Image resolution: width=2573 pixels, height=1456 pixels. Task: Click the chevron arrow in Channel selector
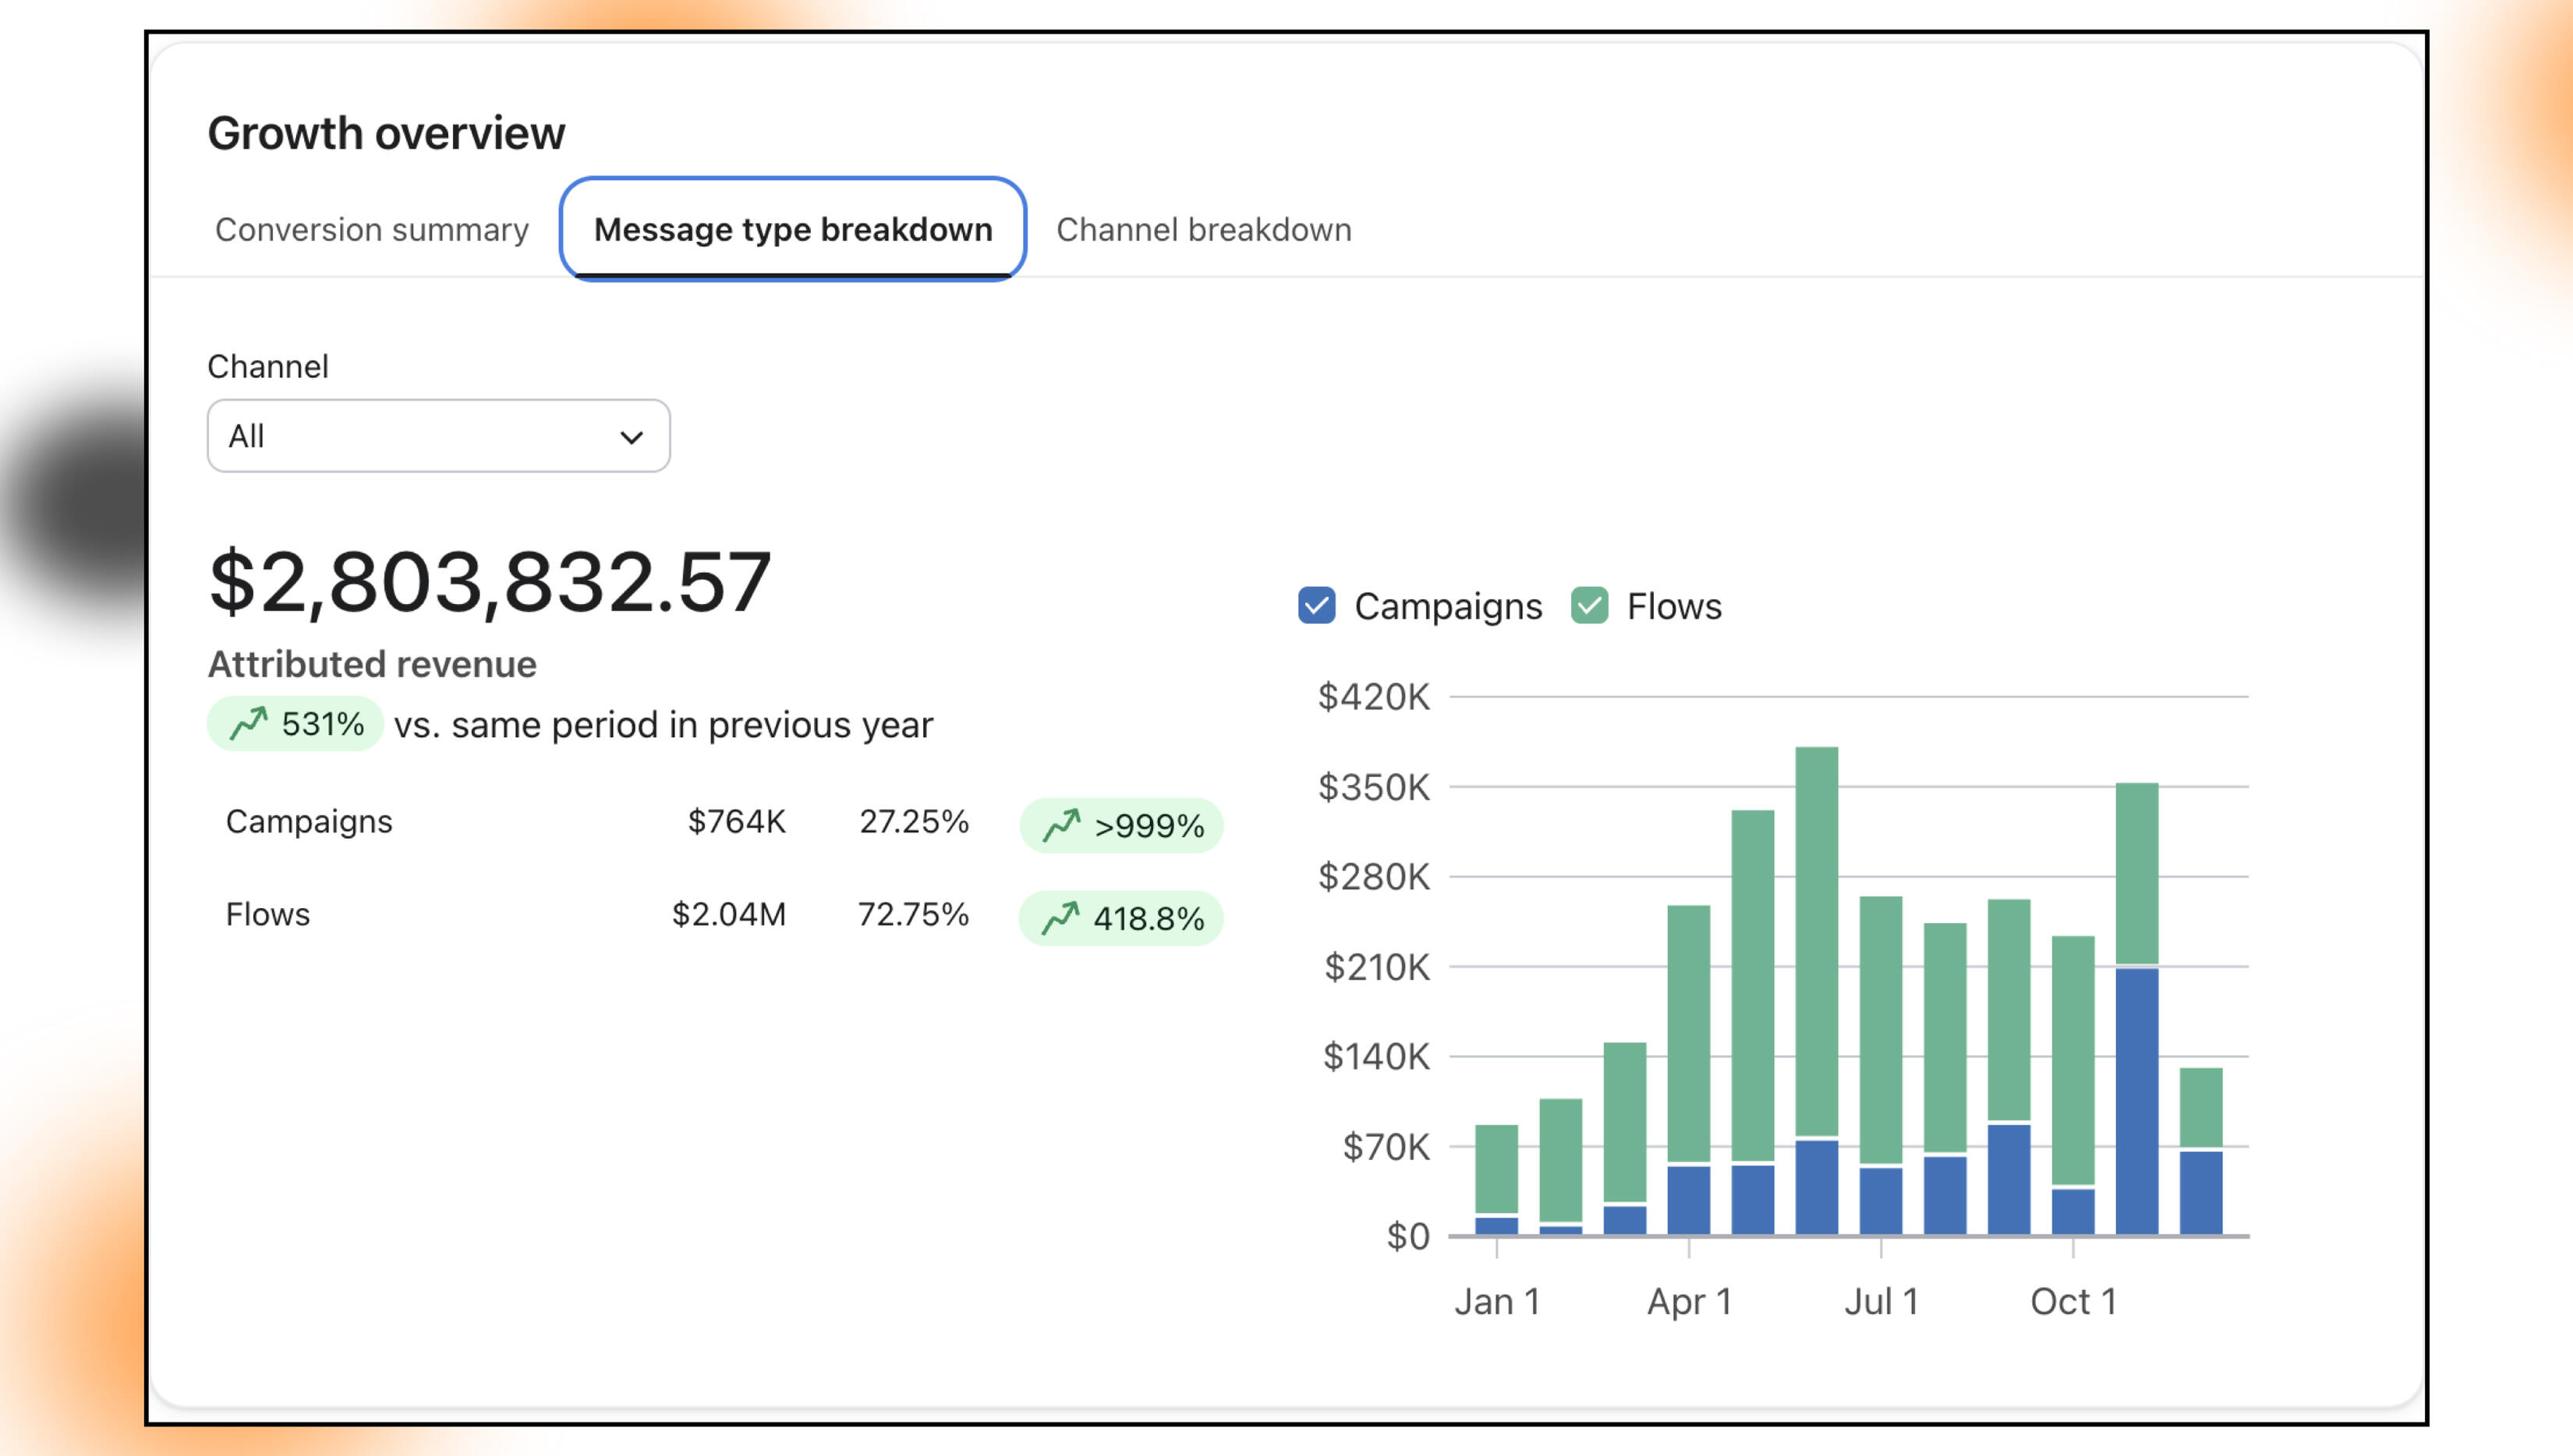tap(631, 437)
